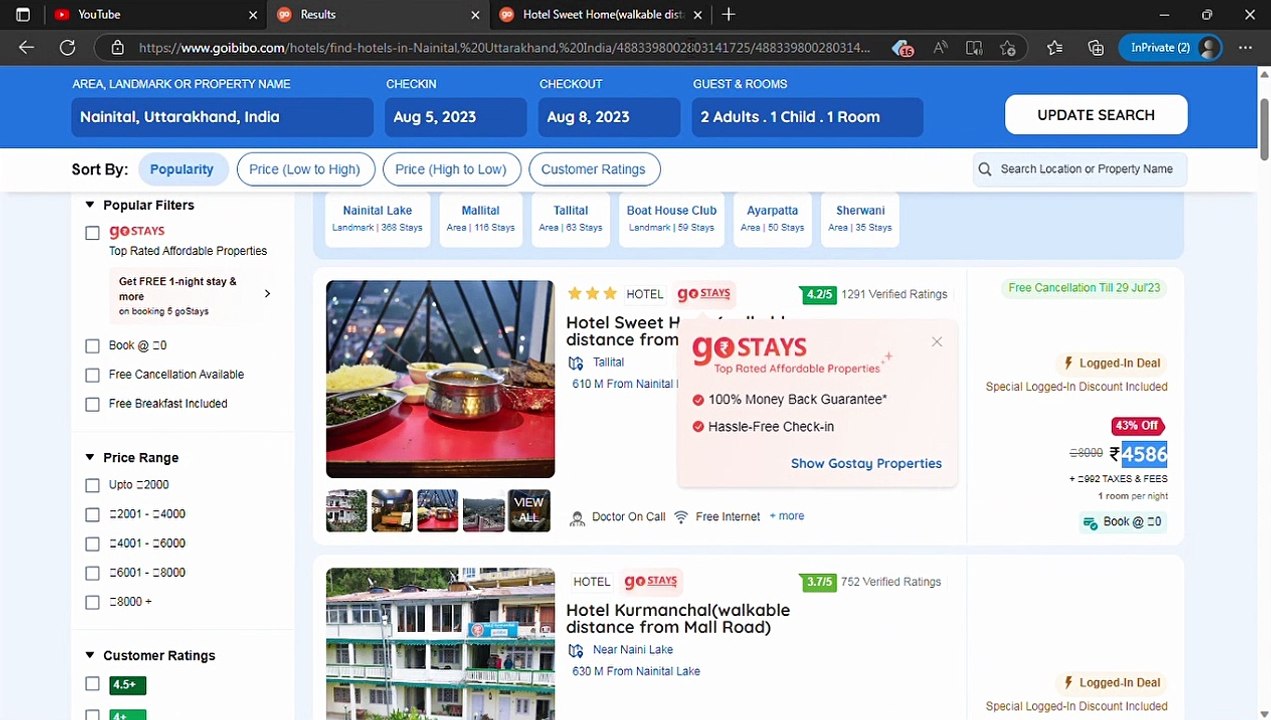The width and height of the screenshot is (1271, 720).
Task: Add this page to favorites
Action: 1007,47
